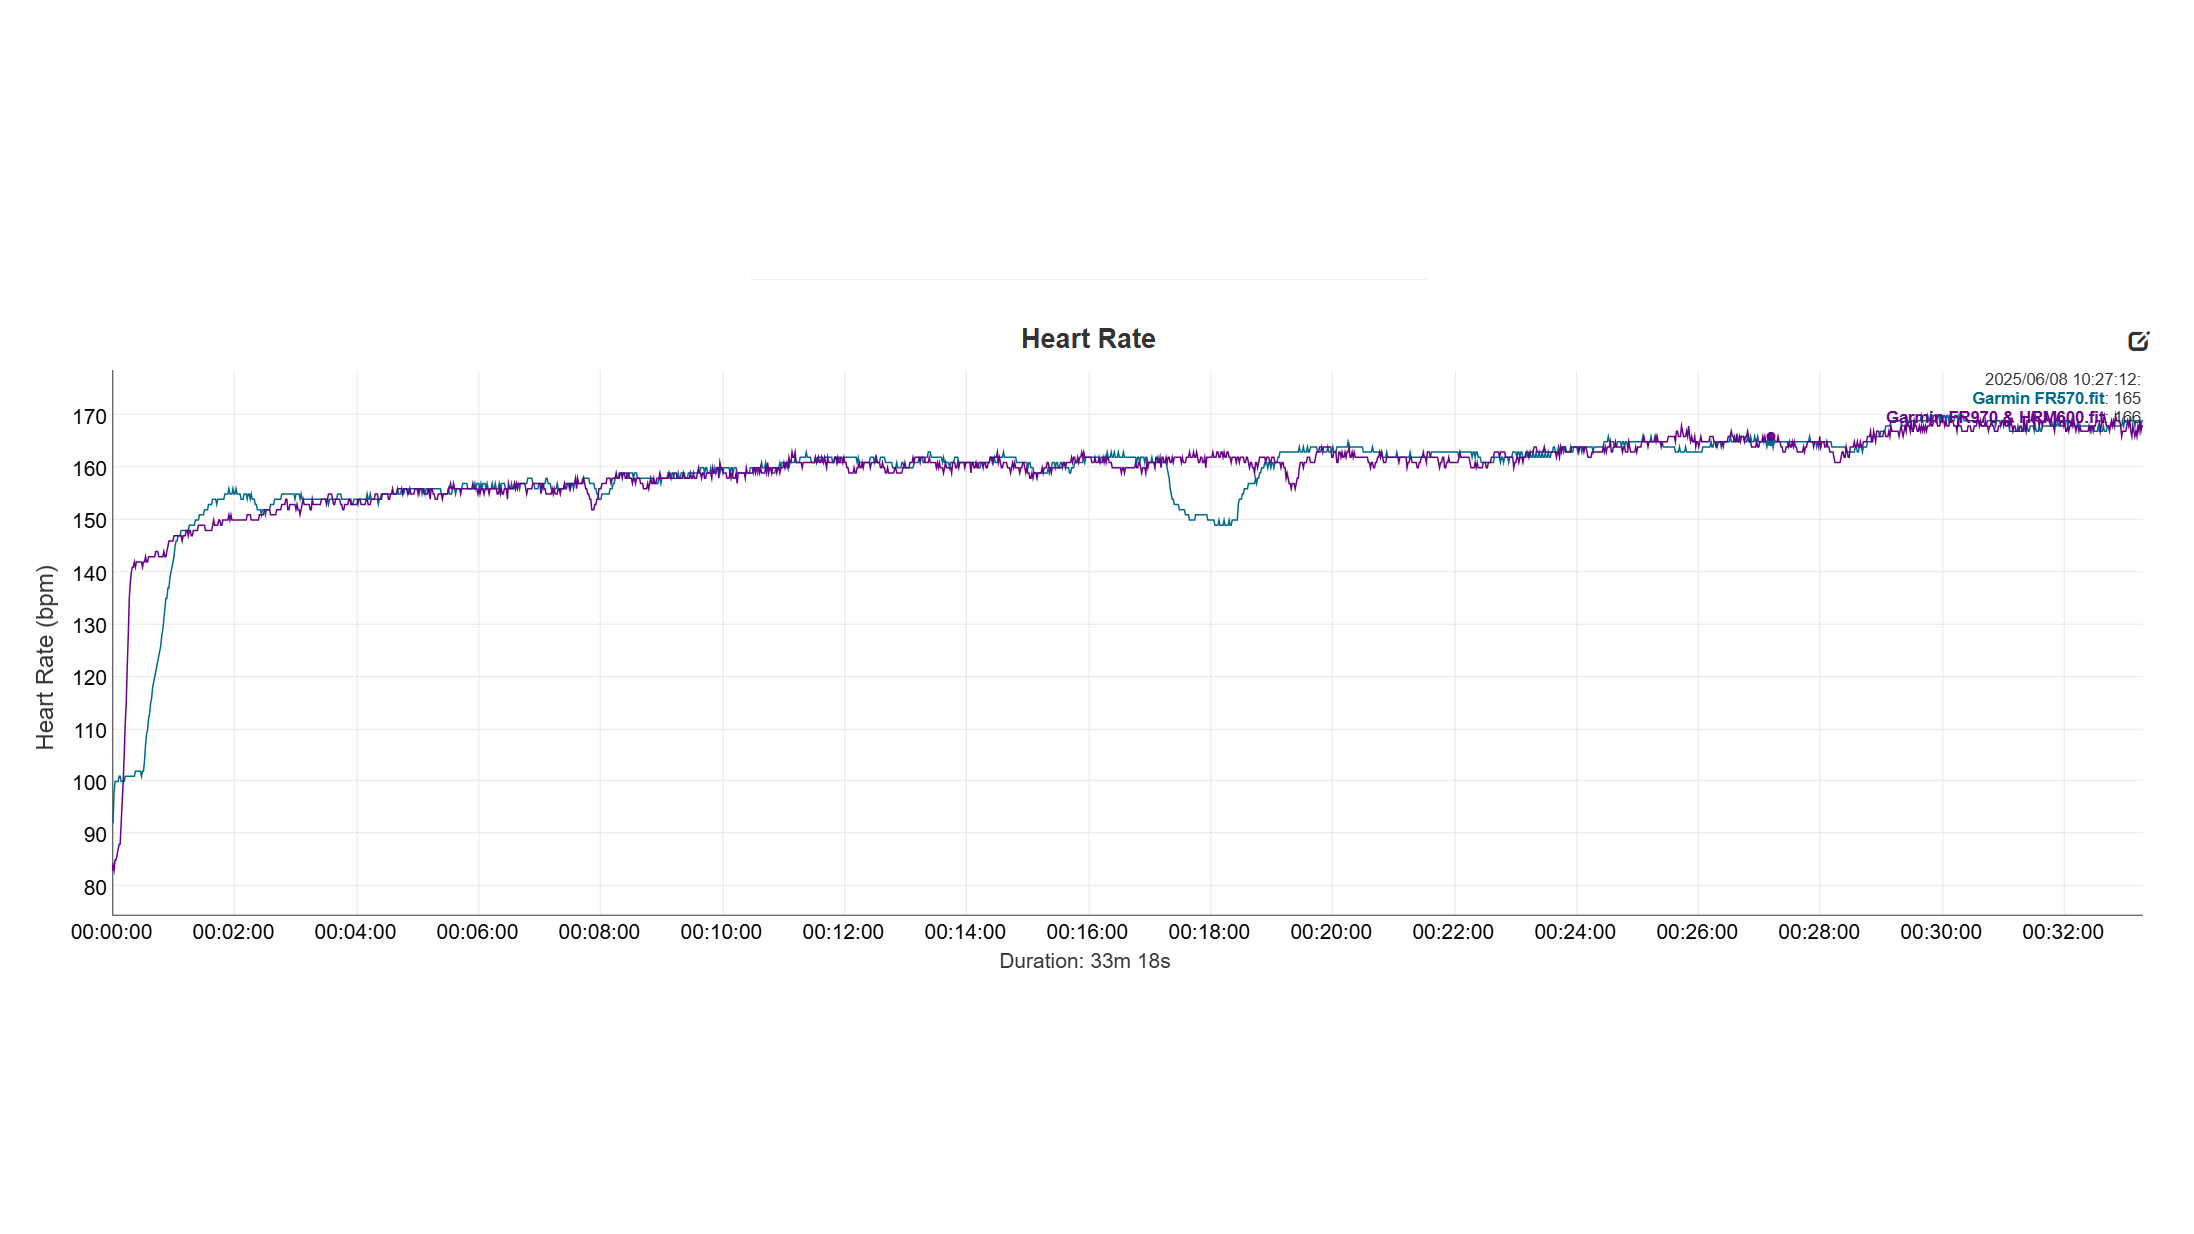Screen dimensions: 2194x1234
Task: Click the 00:26:00 time axis label
Action: [x=1696, y=932]
